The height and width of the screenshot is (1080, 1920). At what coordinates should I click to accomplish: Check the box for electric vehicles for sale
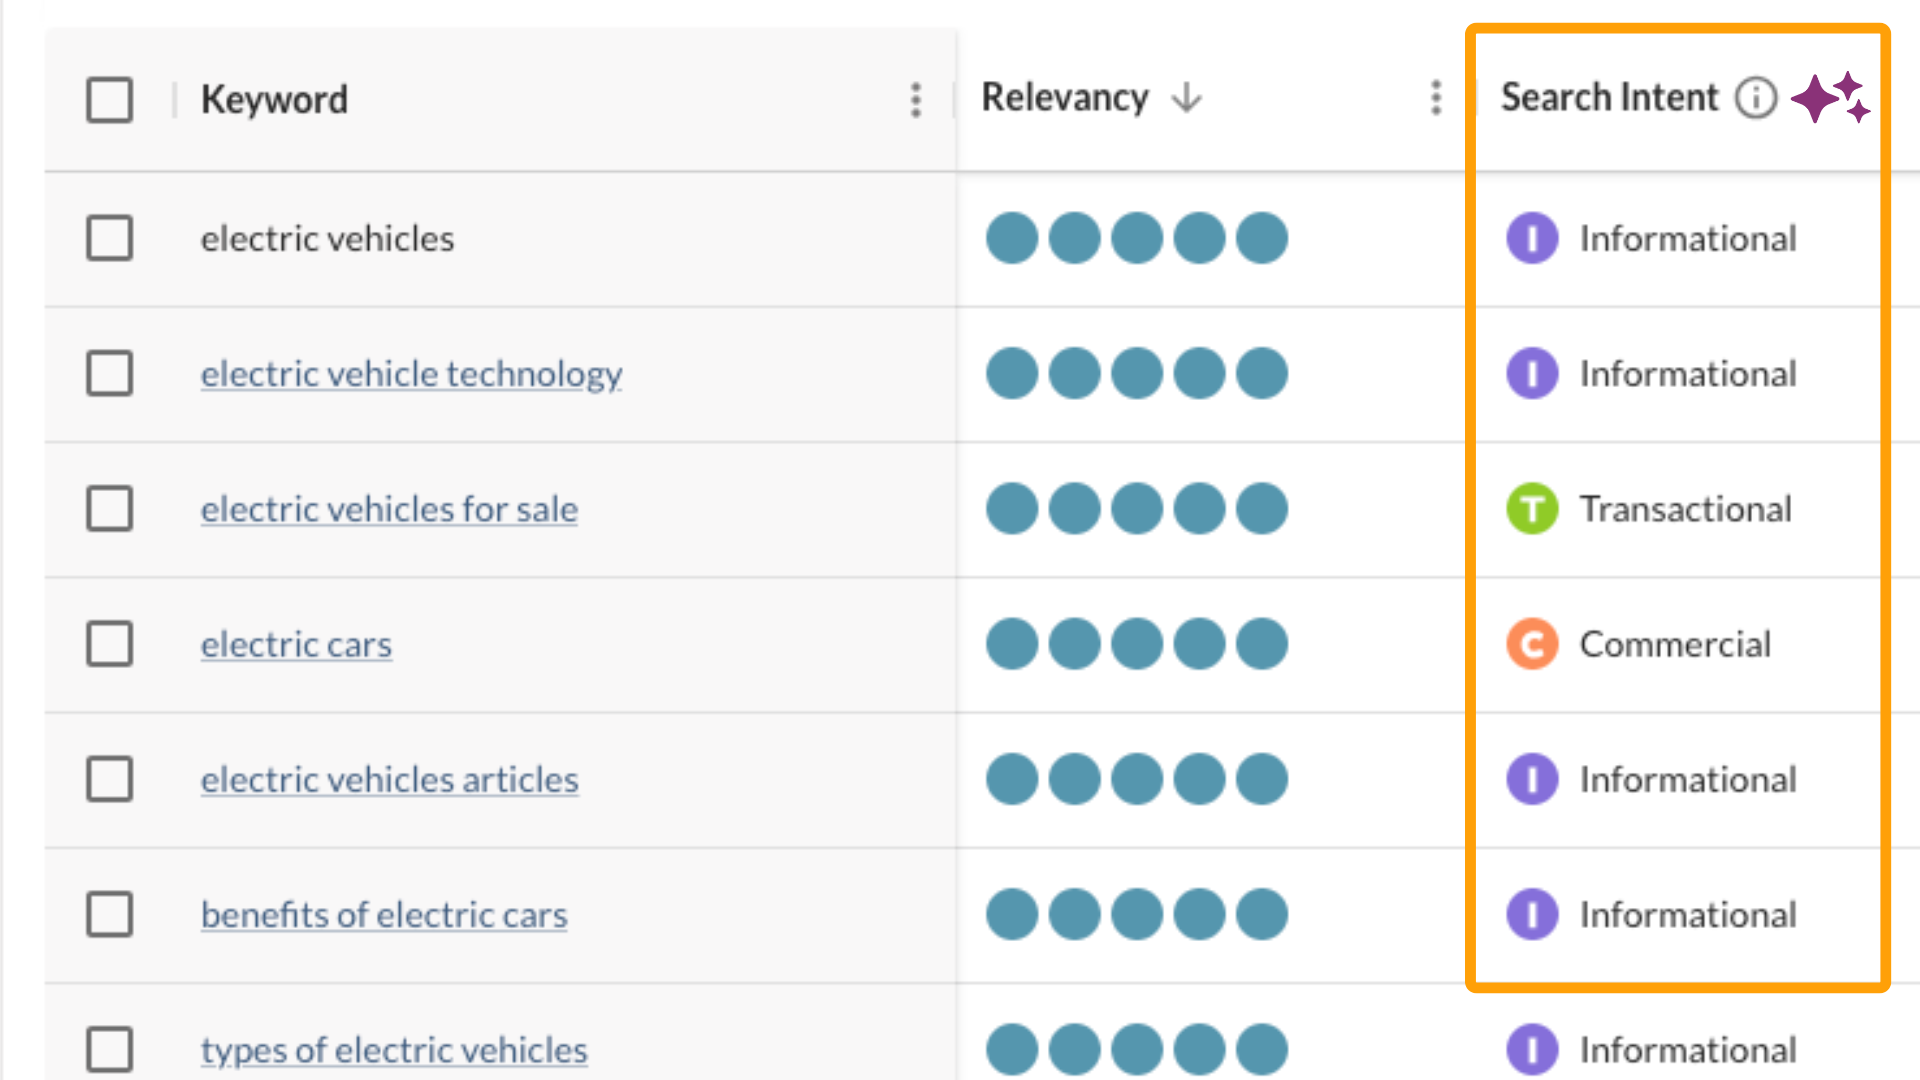point(110,509)
